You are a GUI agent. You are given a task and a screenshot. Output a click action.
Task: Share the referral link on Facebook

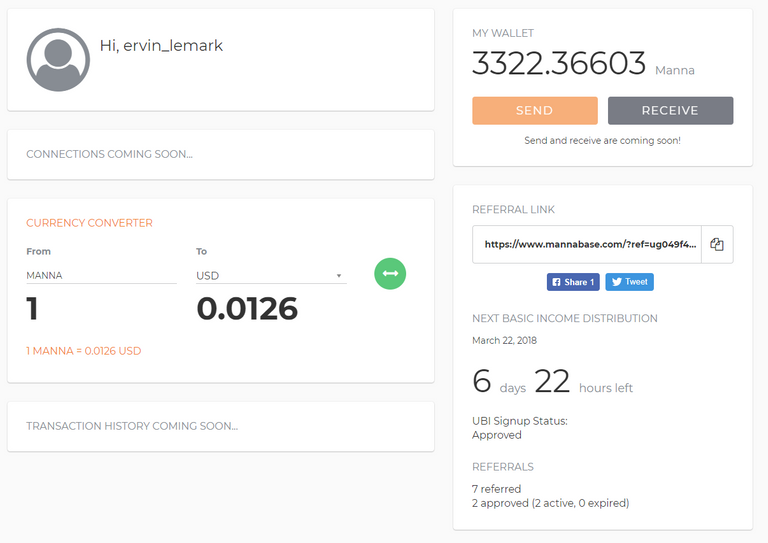573,282
